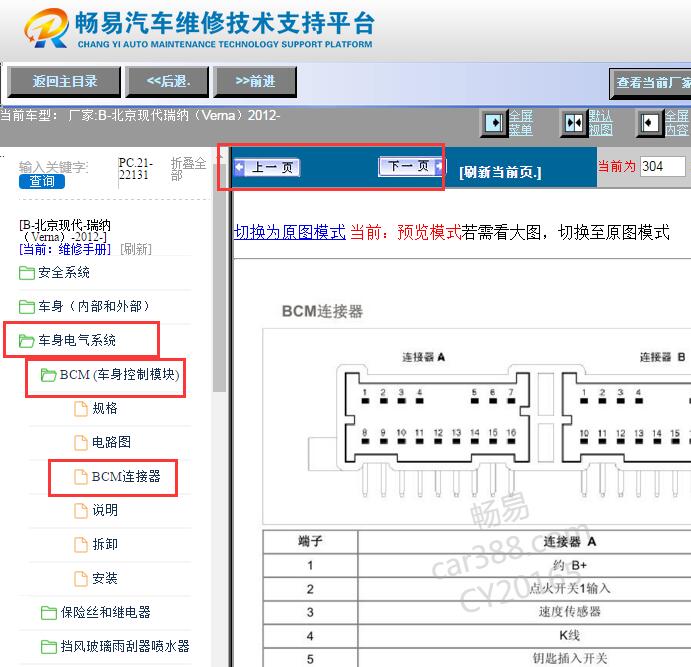691x667 pixels.
Task: Click the full-screen content (全屏内容) icon
Action: click(649, 123)
